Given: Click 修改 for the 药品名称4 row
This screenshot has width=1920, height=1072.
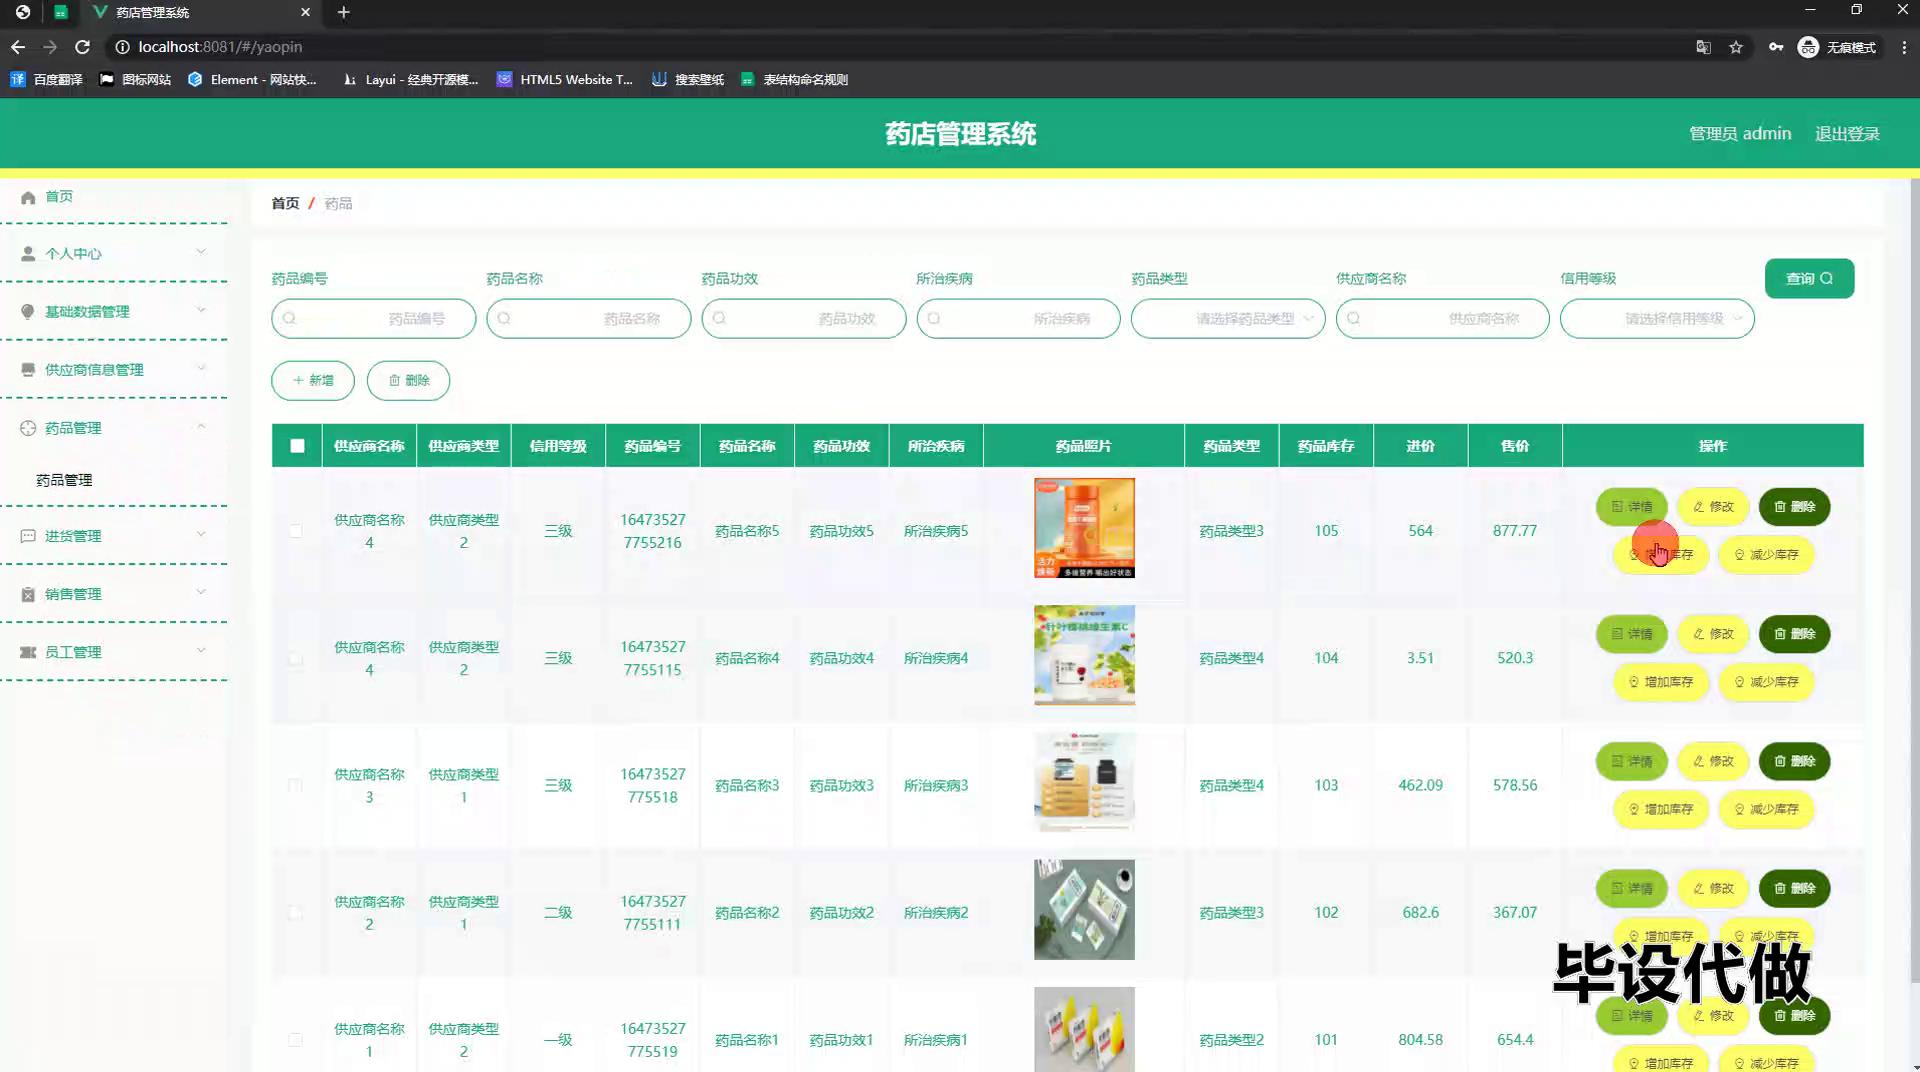Looking at the screenshot, I should coord(1712,634).
